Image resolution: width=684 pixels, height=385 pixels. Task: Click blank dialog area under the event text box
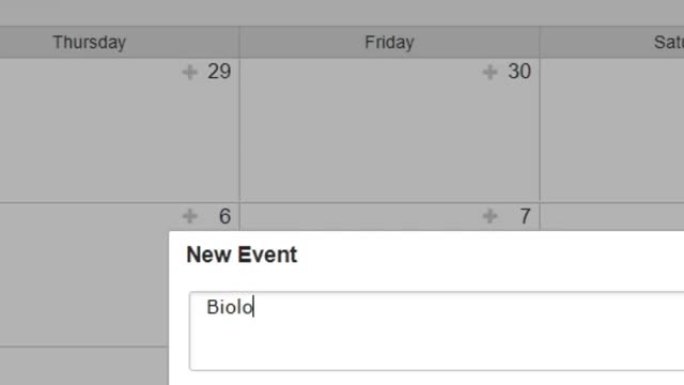436,378
